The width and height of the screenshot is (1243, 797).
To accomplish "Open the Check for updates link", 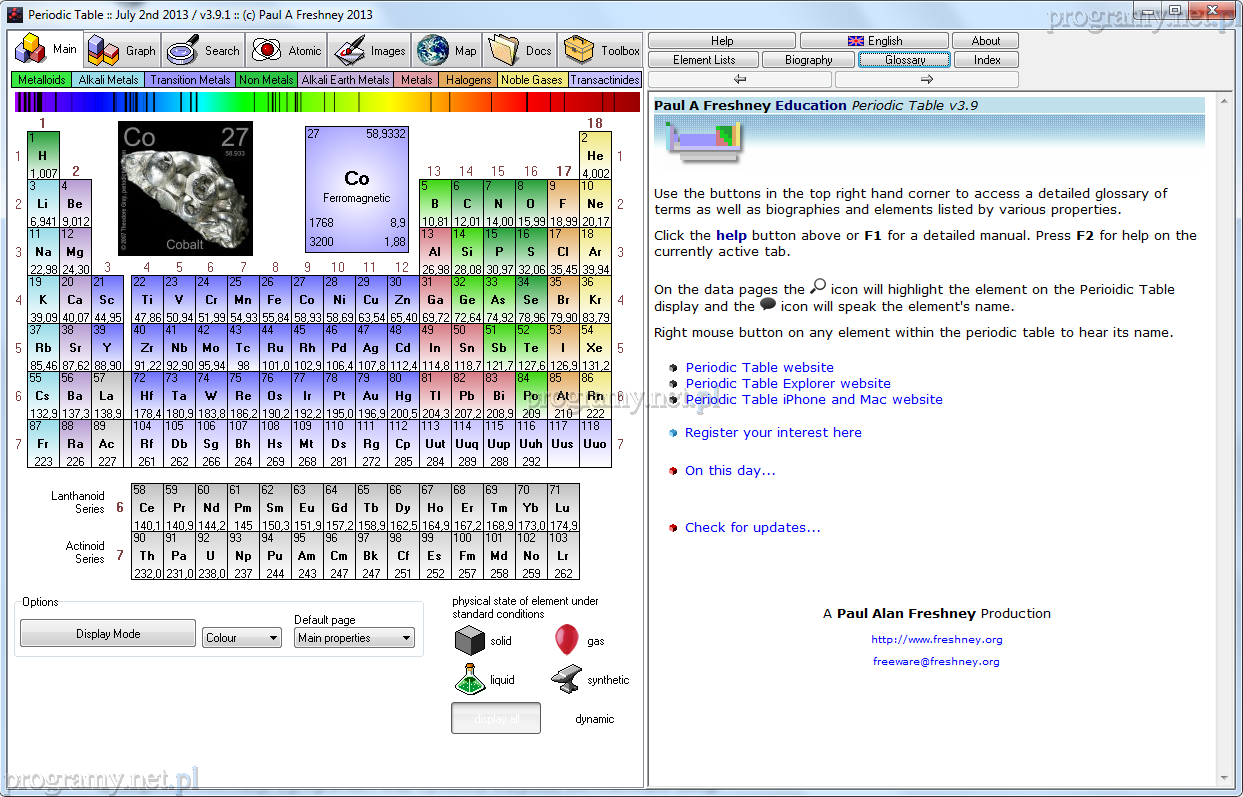I will pyautogui.click(x=752, y=528).
